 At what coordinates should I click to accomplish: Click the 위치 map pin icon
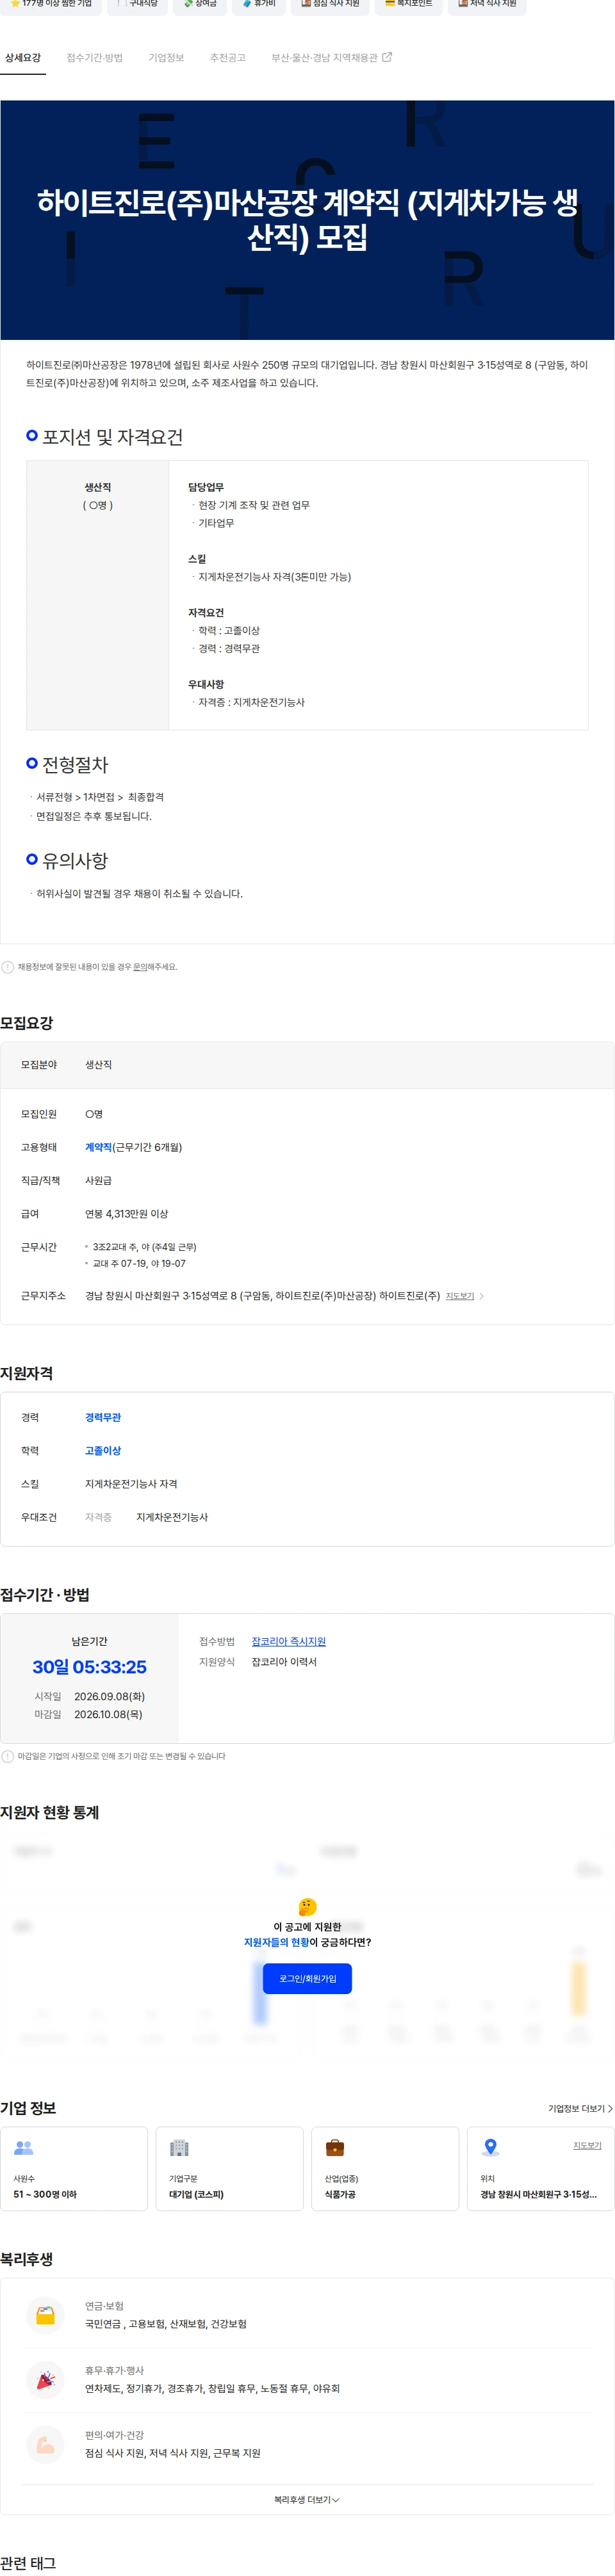(490, 2148)
